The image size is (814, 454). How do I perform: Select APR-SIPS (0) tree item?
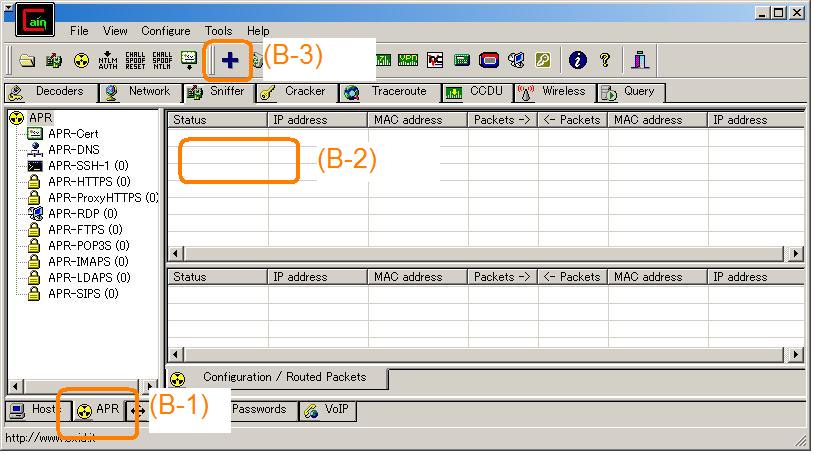(83, 294)
